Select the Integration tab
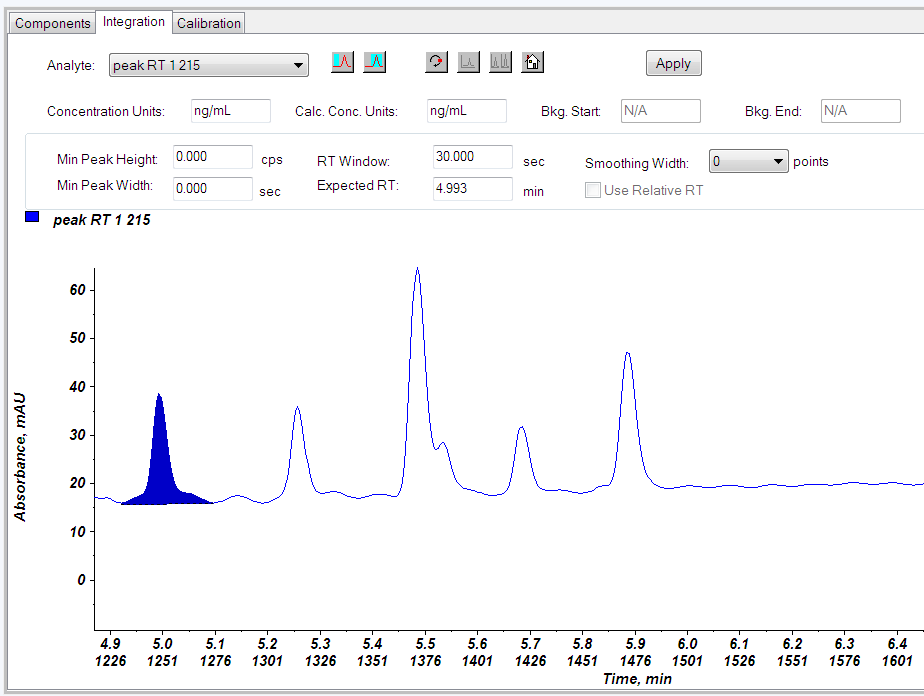 pos(134,22)
